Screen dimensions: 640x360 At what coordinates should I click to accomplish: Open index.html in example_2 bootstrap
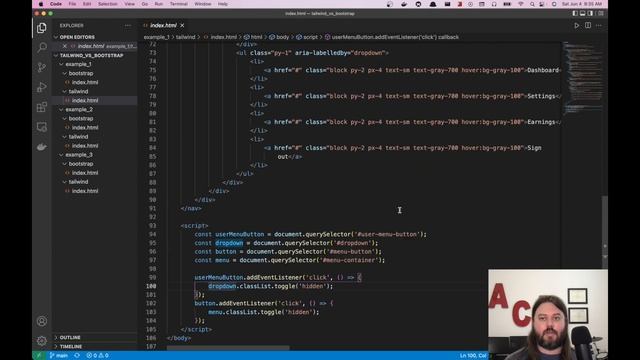pyautogui.click(x=95, y=127)
